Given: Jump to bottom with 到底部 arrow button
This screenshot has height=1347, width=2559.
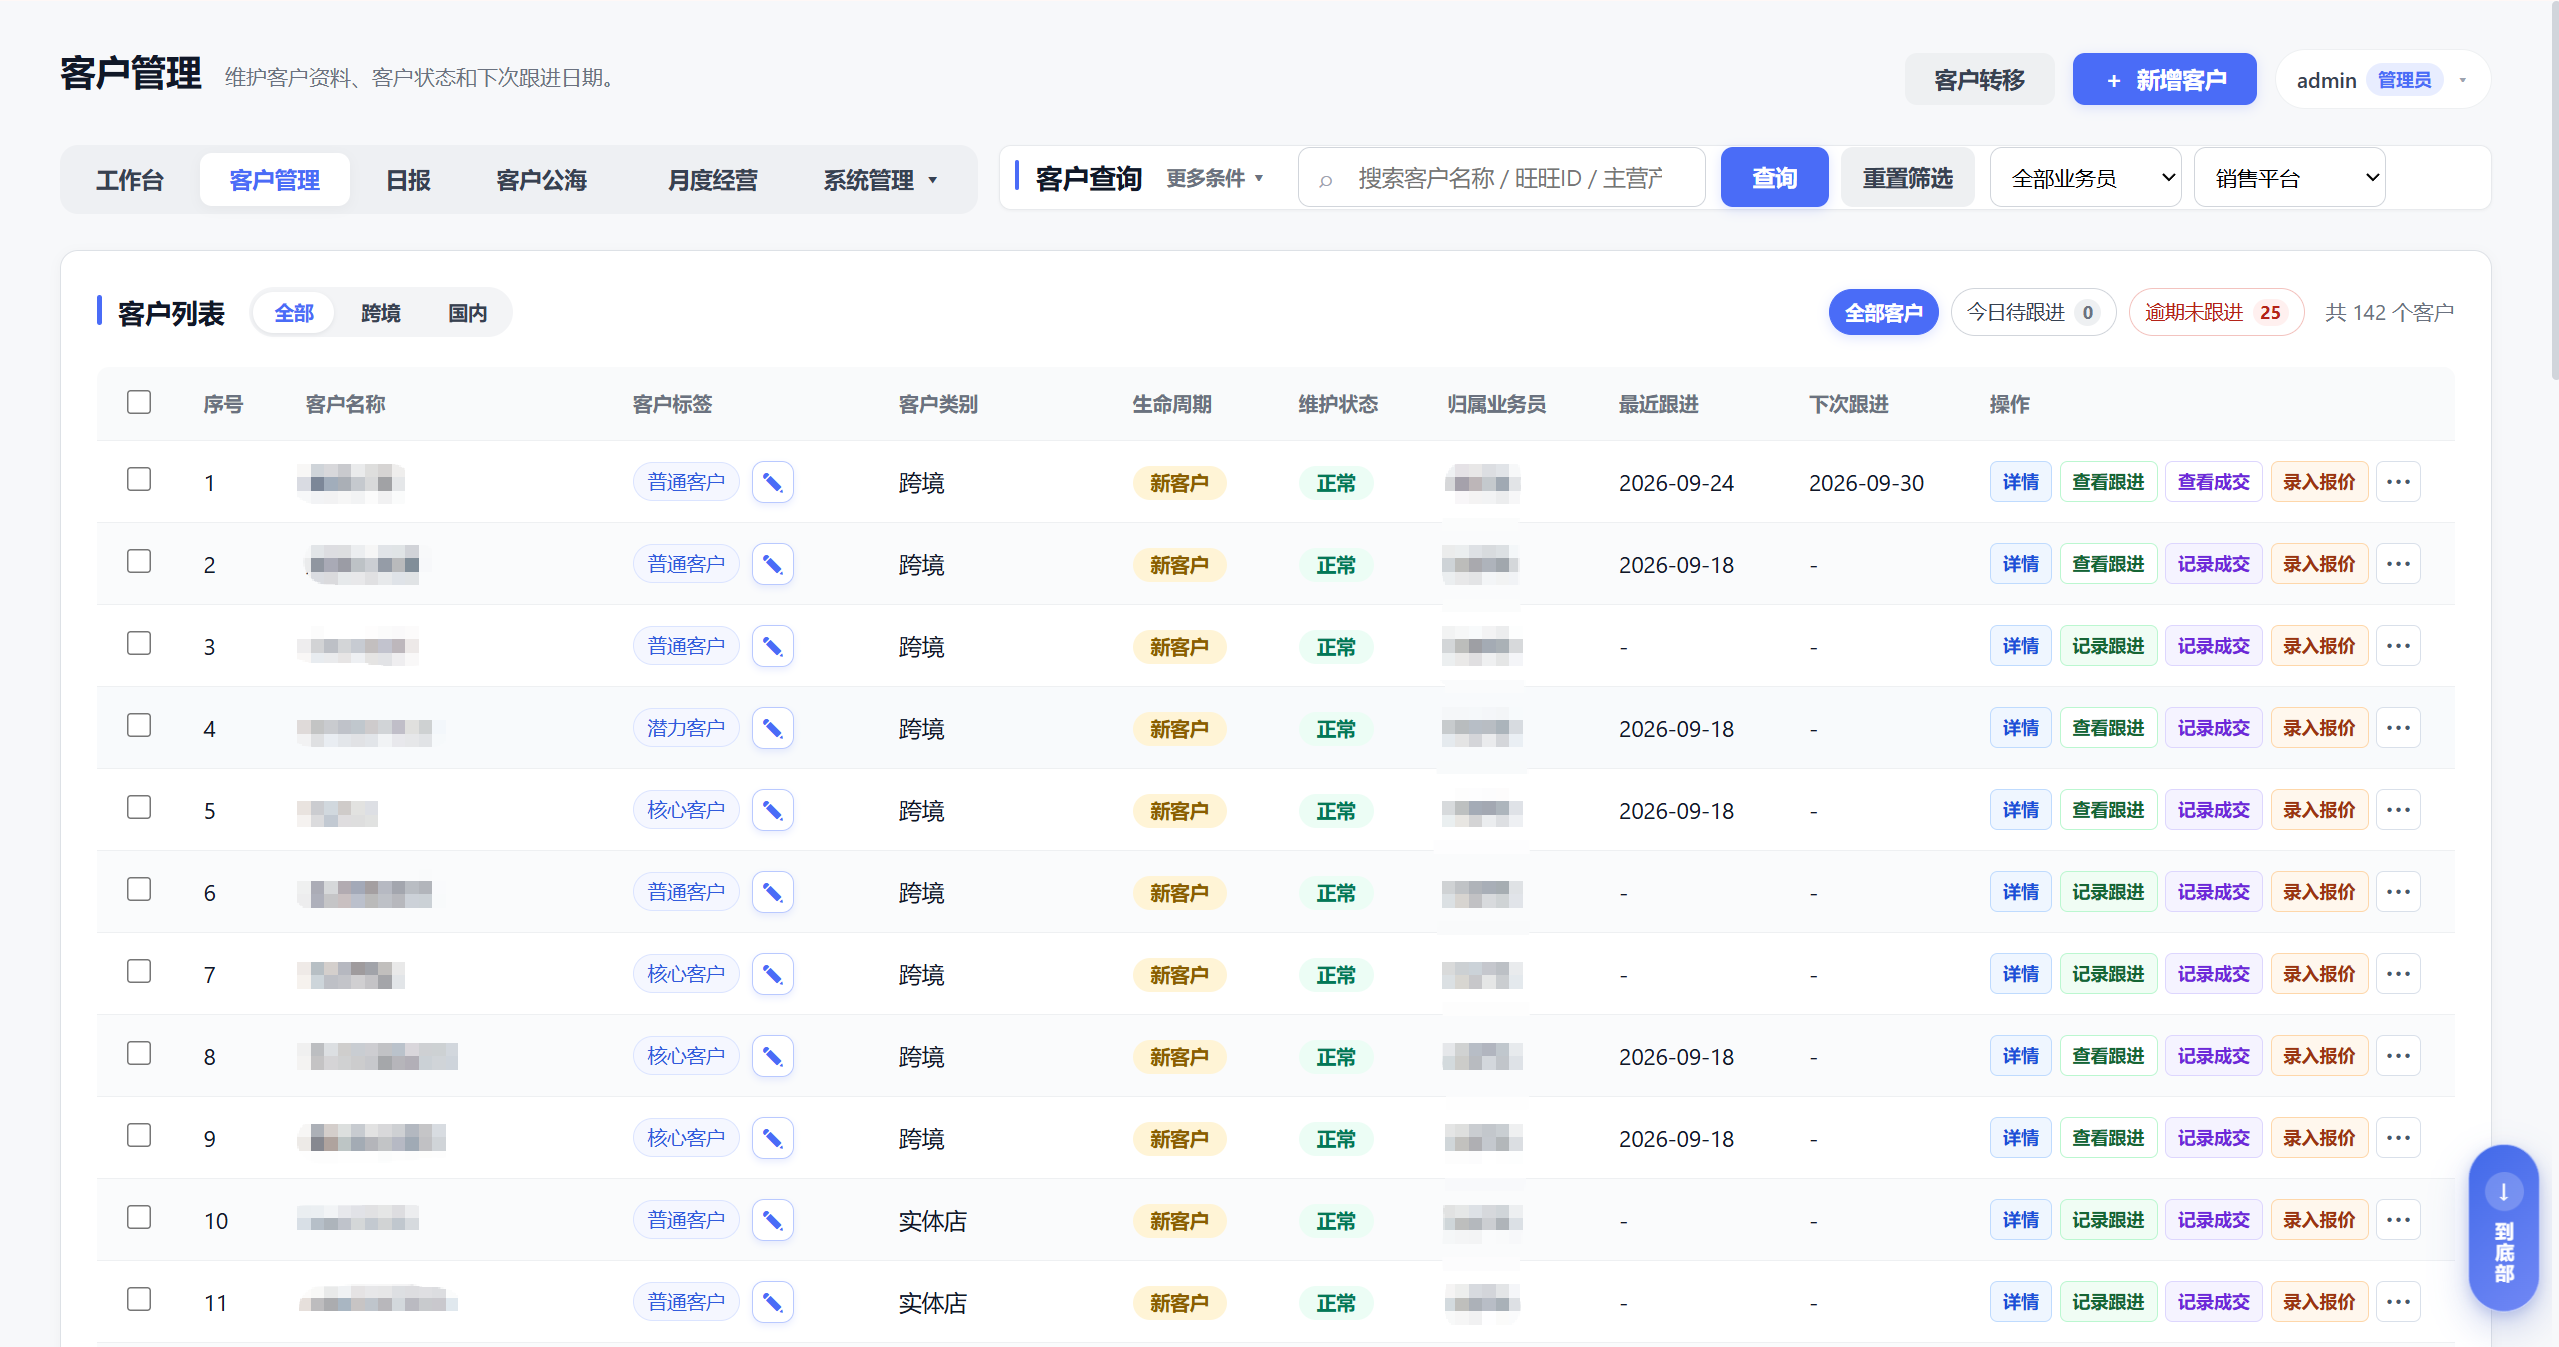Looking at the screenshot, I should pyautogui.click(x=2503, y=1228).
